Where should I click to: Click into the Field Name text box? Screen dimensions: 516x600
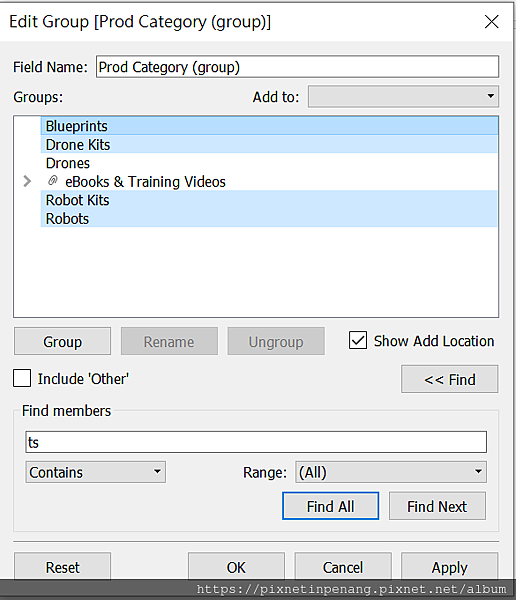tap(297, 67)
